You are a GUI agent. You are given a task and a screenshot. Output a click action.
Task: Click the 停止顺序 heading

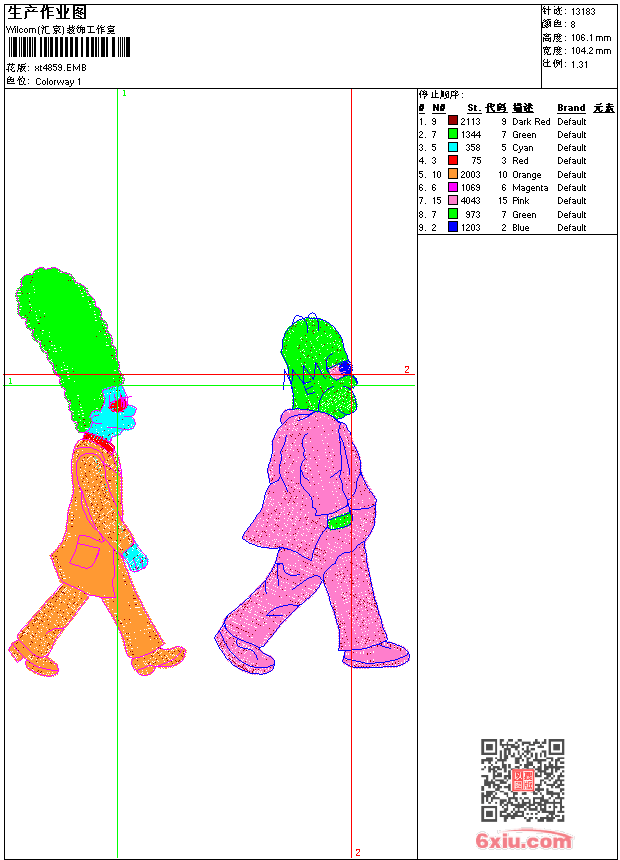pos(441,95)
